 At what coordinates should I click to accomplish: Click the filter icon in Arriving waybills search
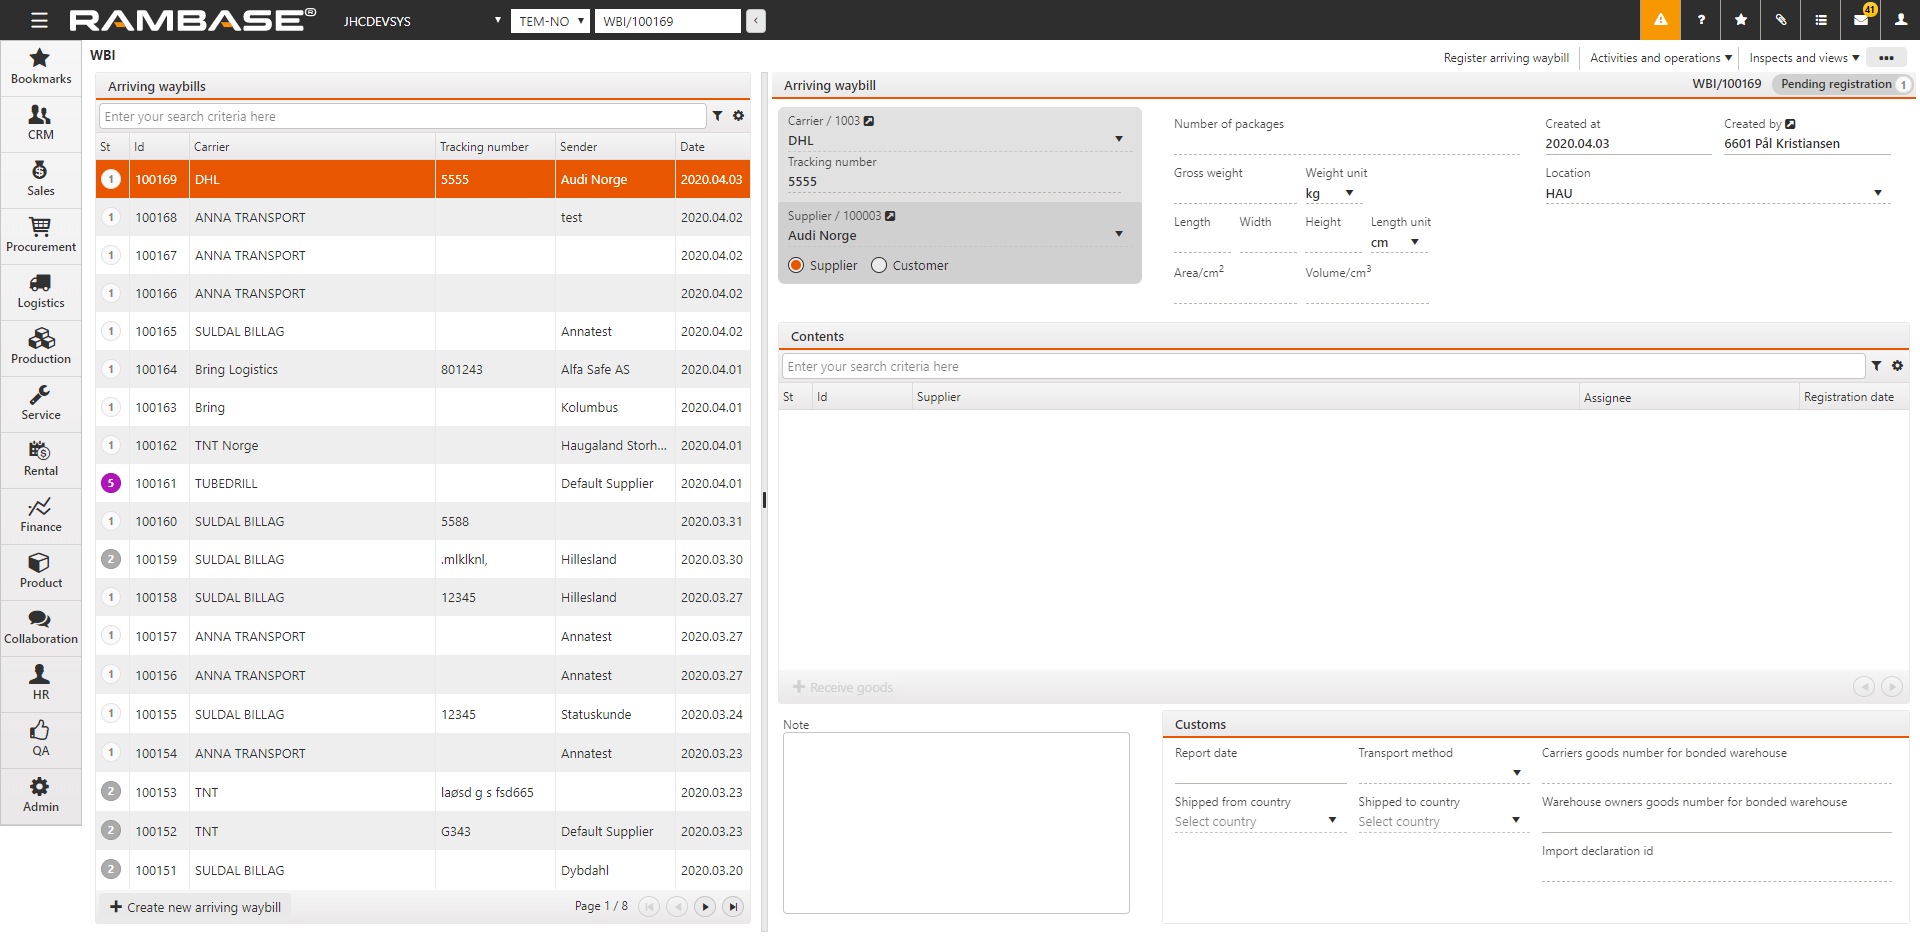click(717, 116)
